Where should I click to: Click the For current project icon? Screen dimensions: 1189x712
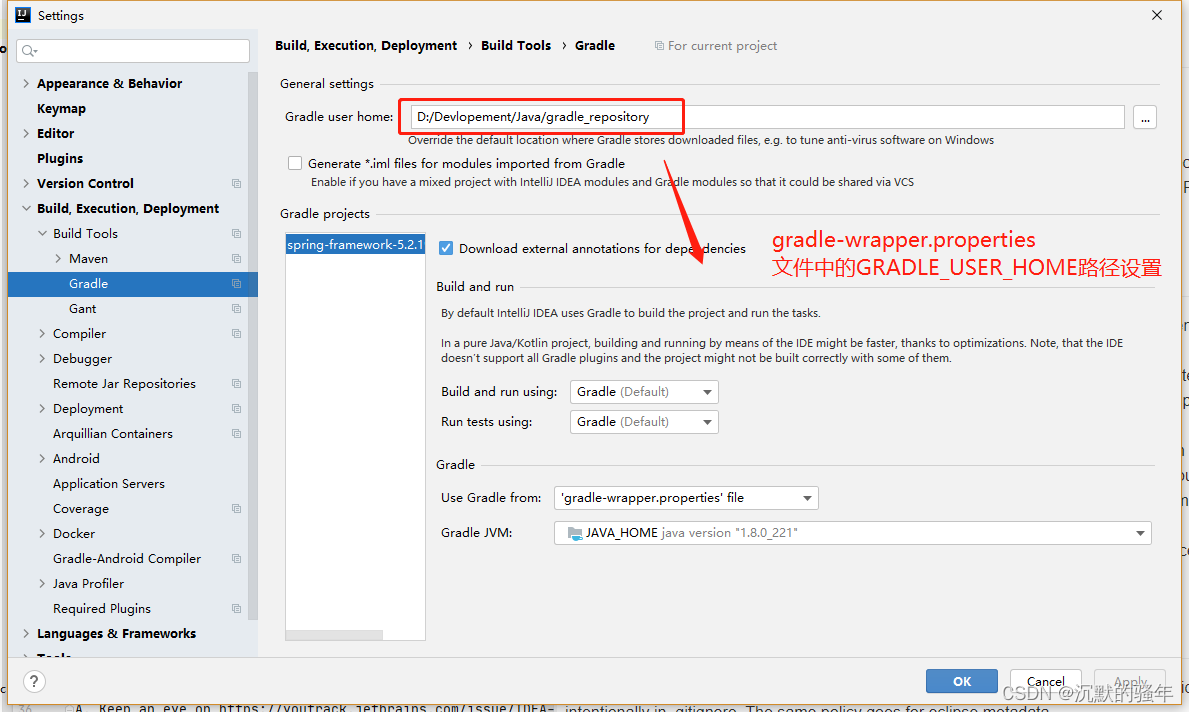tap(659, 45)
